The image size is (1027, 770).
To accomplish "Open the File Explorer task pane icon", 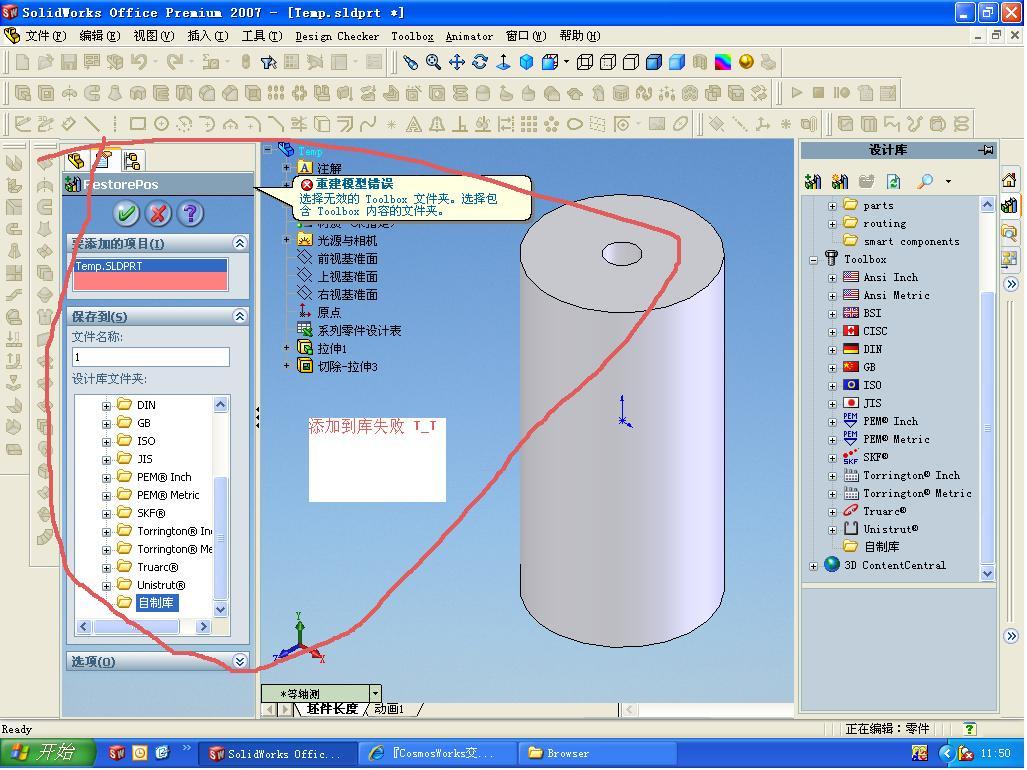I will pos(1009,232).
